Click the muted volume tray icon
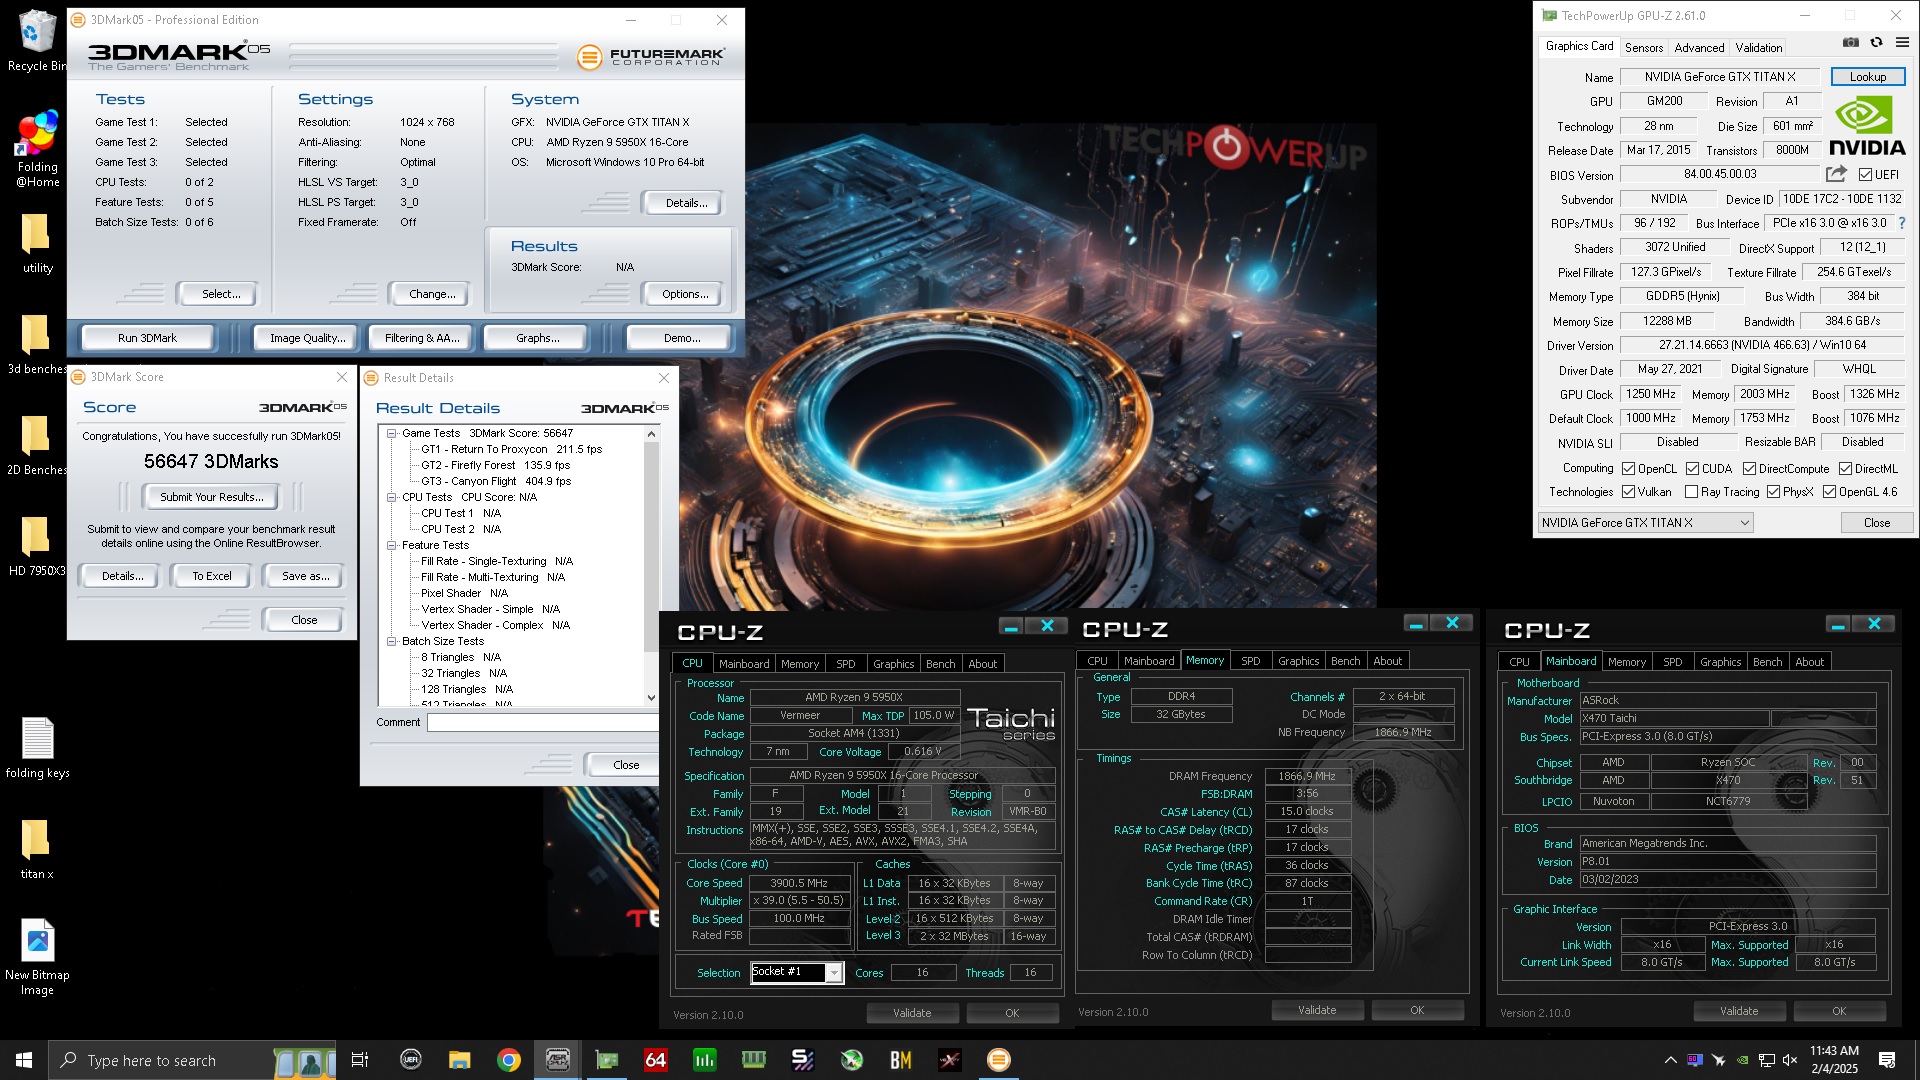The height and width of the screenshot is (1080, 1920). (1790, 1060)
